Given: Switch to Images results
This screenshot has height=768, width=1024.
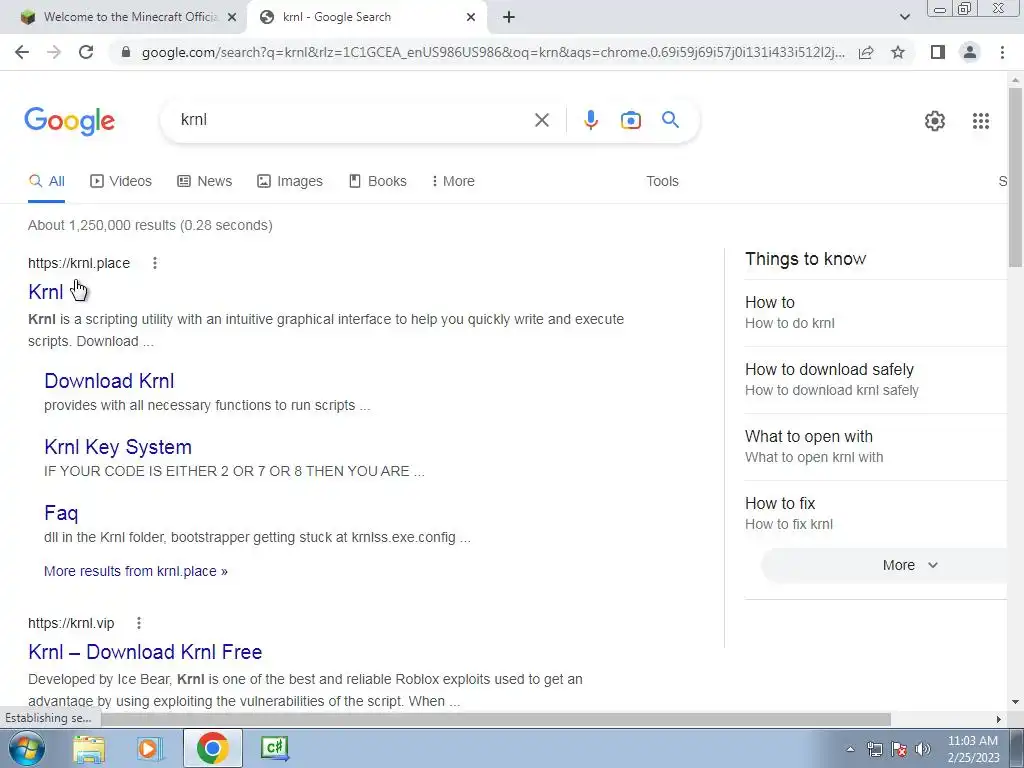Looking at the screenshot, I should [x=290, y=182].
